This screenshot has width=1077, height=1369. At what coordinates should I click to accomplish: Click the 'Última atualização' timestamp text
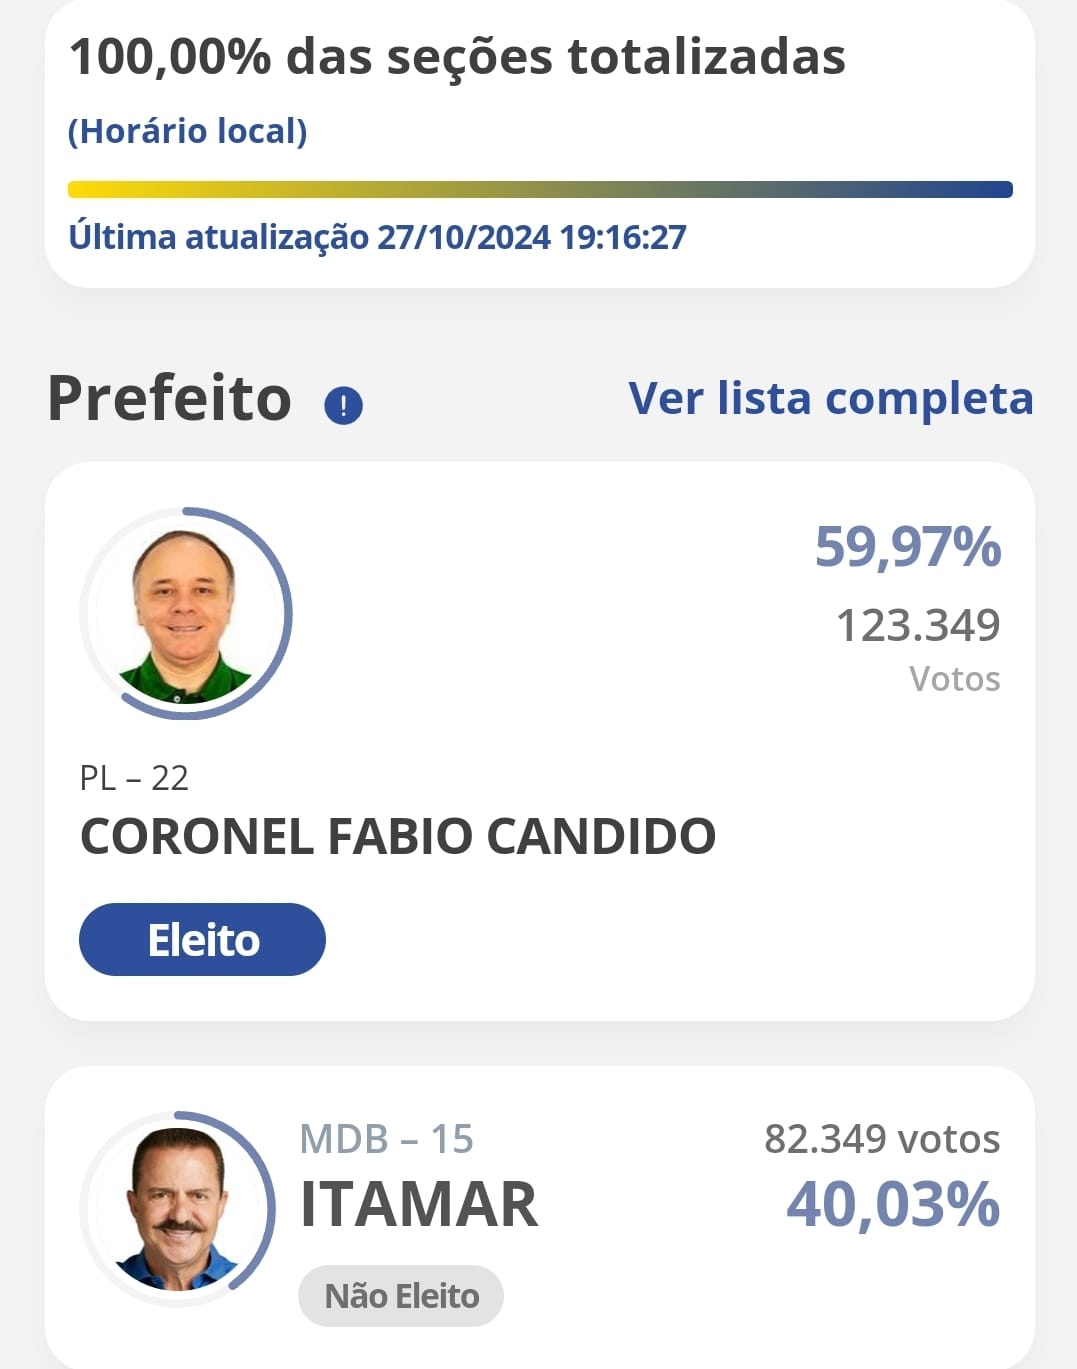pyautogui.click(x=377, y=237)
